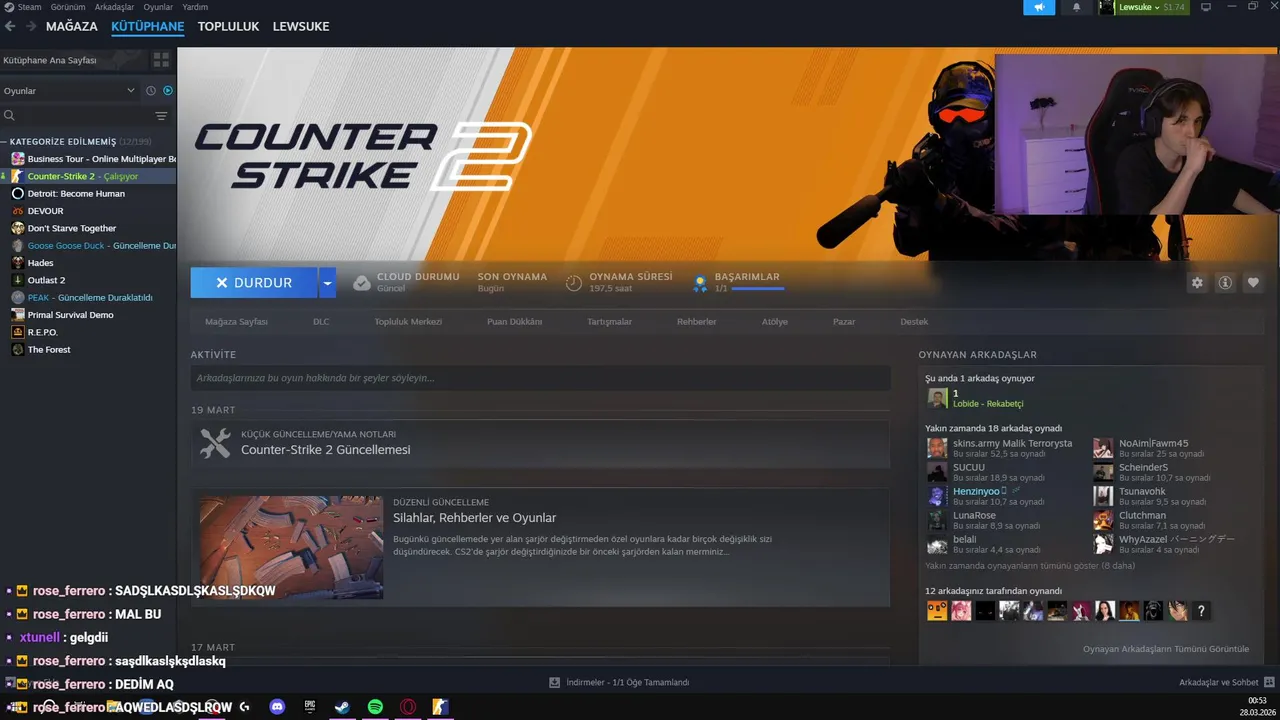
Task: Open the DLC link
Action: [321, 322]
